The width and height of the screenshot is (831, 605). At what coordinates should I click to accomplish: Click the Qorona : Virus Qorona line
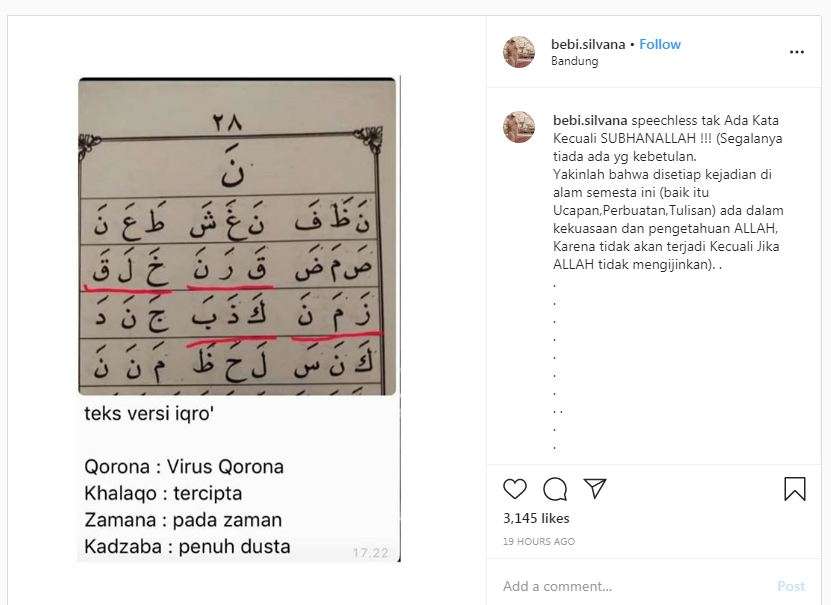click(x=185, y=467)
